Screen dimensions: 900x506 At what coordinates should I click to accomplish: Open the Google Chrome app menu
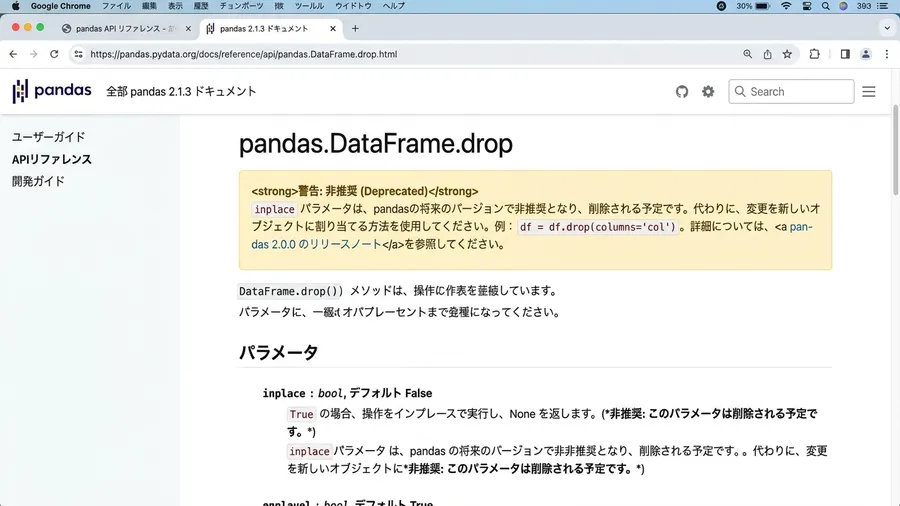60,6
